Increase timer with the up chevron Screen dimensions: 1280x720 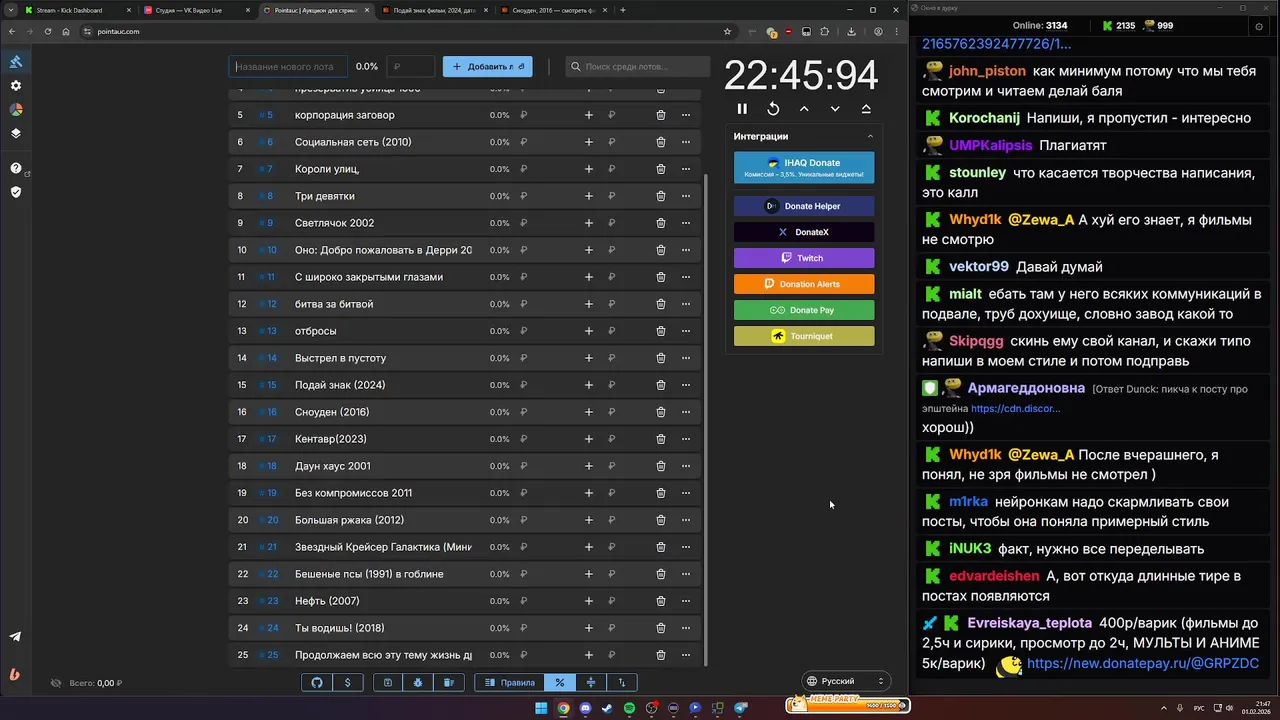point(804,109)
